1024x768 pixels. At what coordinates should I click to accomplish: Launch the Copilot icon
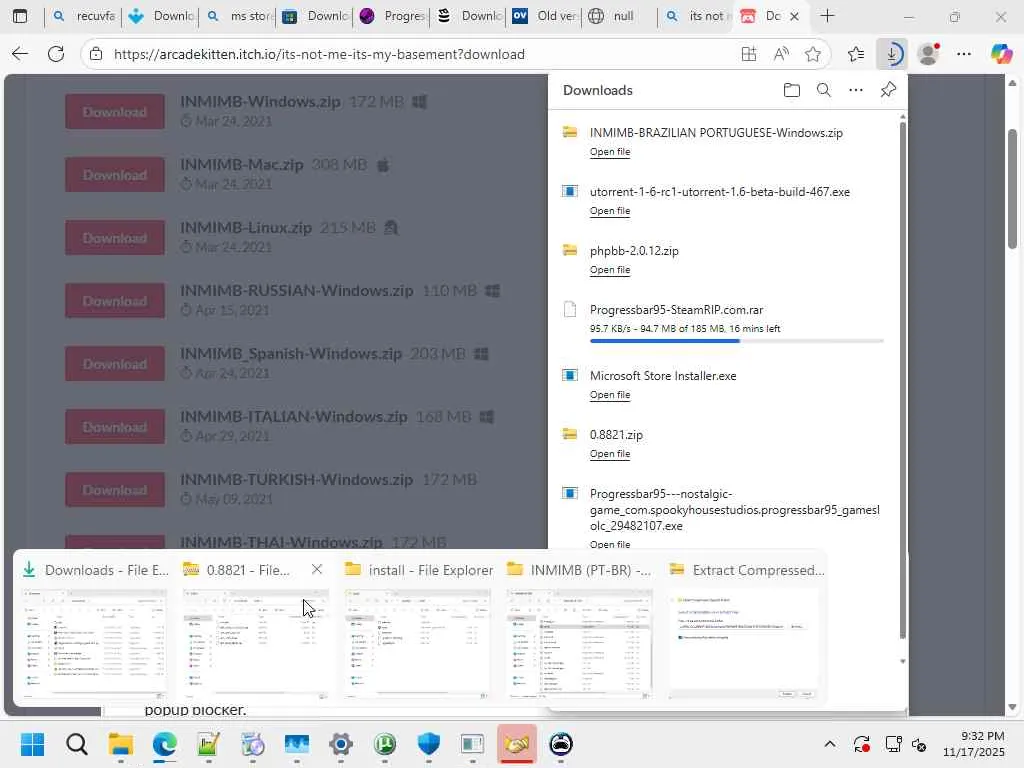point(1001,54)
